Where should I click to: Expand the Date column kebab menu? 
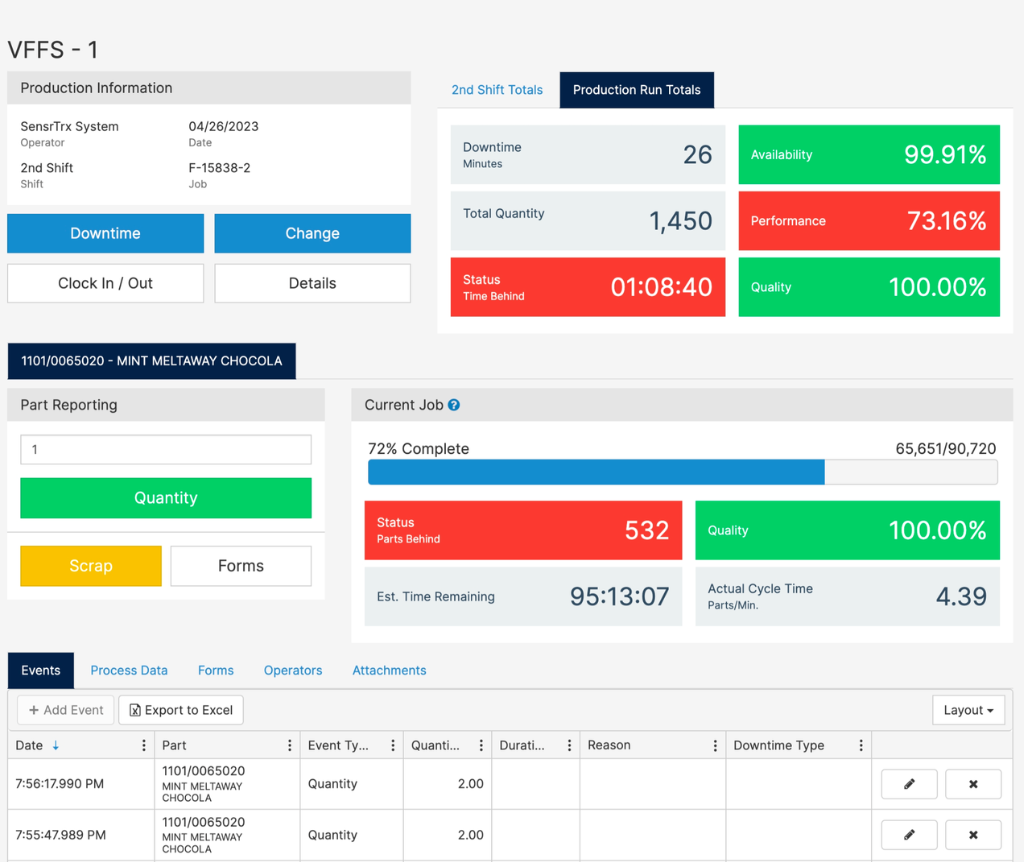click(x=146, y=745)
